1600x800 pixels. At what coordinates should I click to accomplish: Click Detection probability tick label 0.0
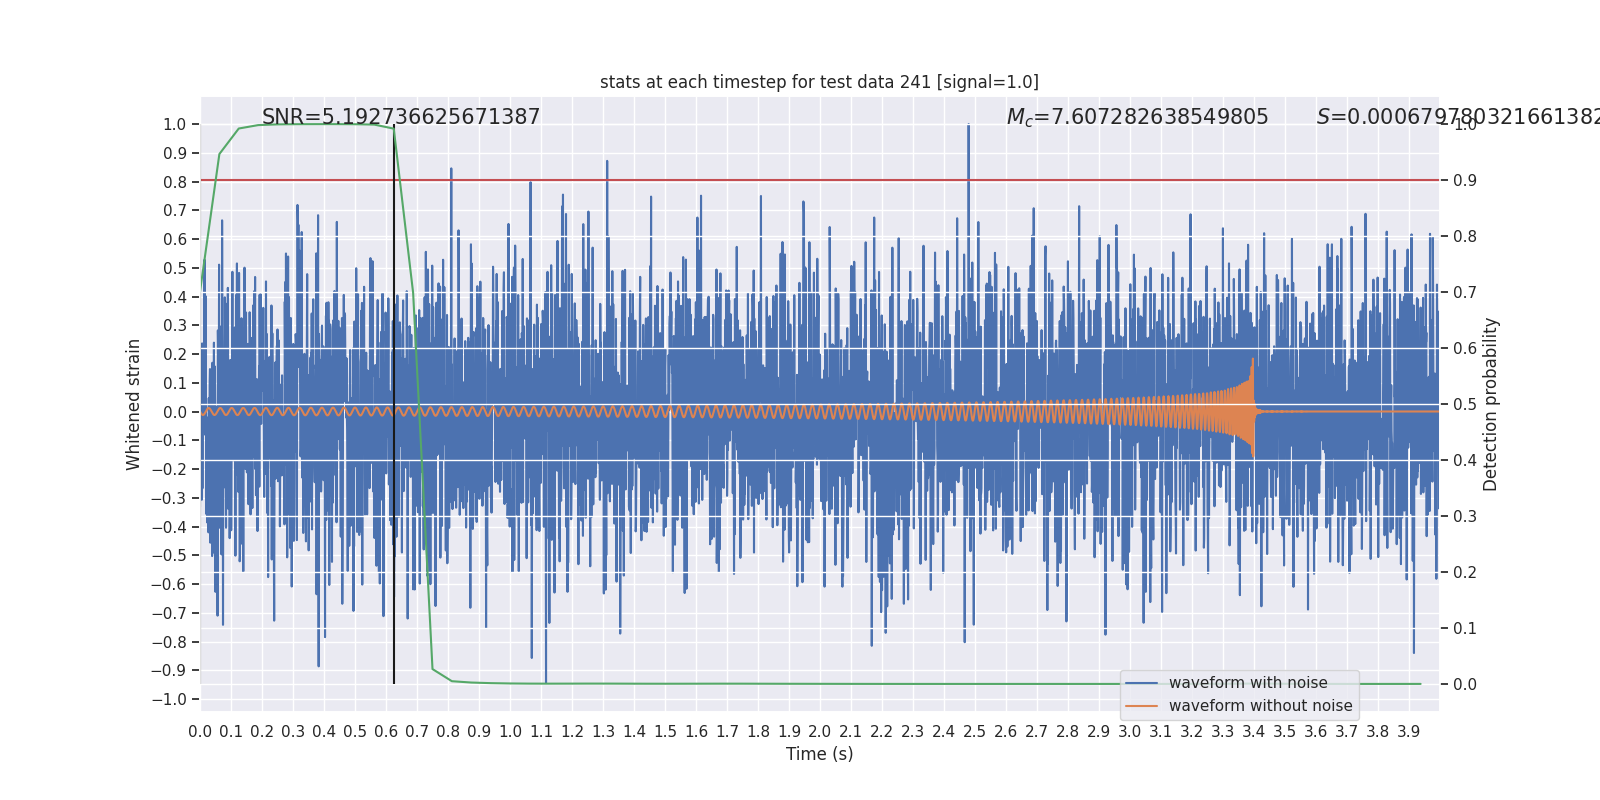[1465, 685]
